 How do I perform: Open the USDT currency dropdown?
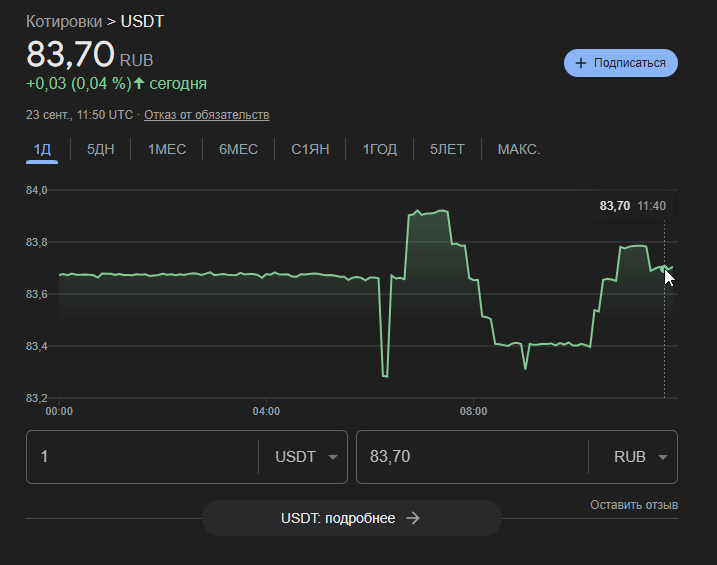point(304,457)
